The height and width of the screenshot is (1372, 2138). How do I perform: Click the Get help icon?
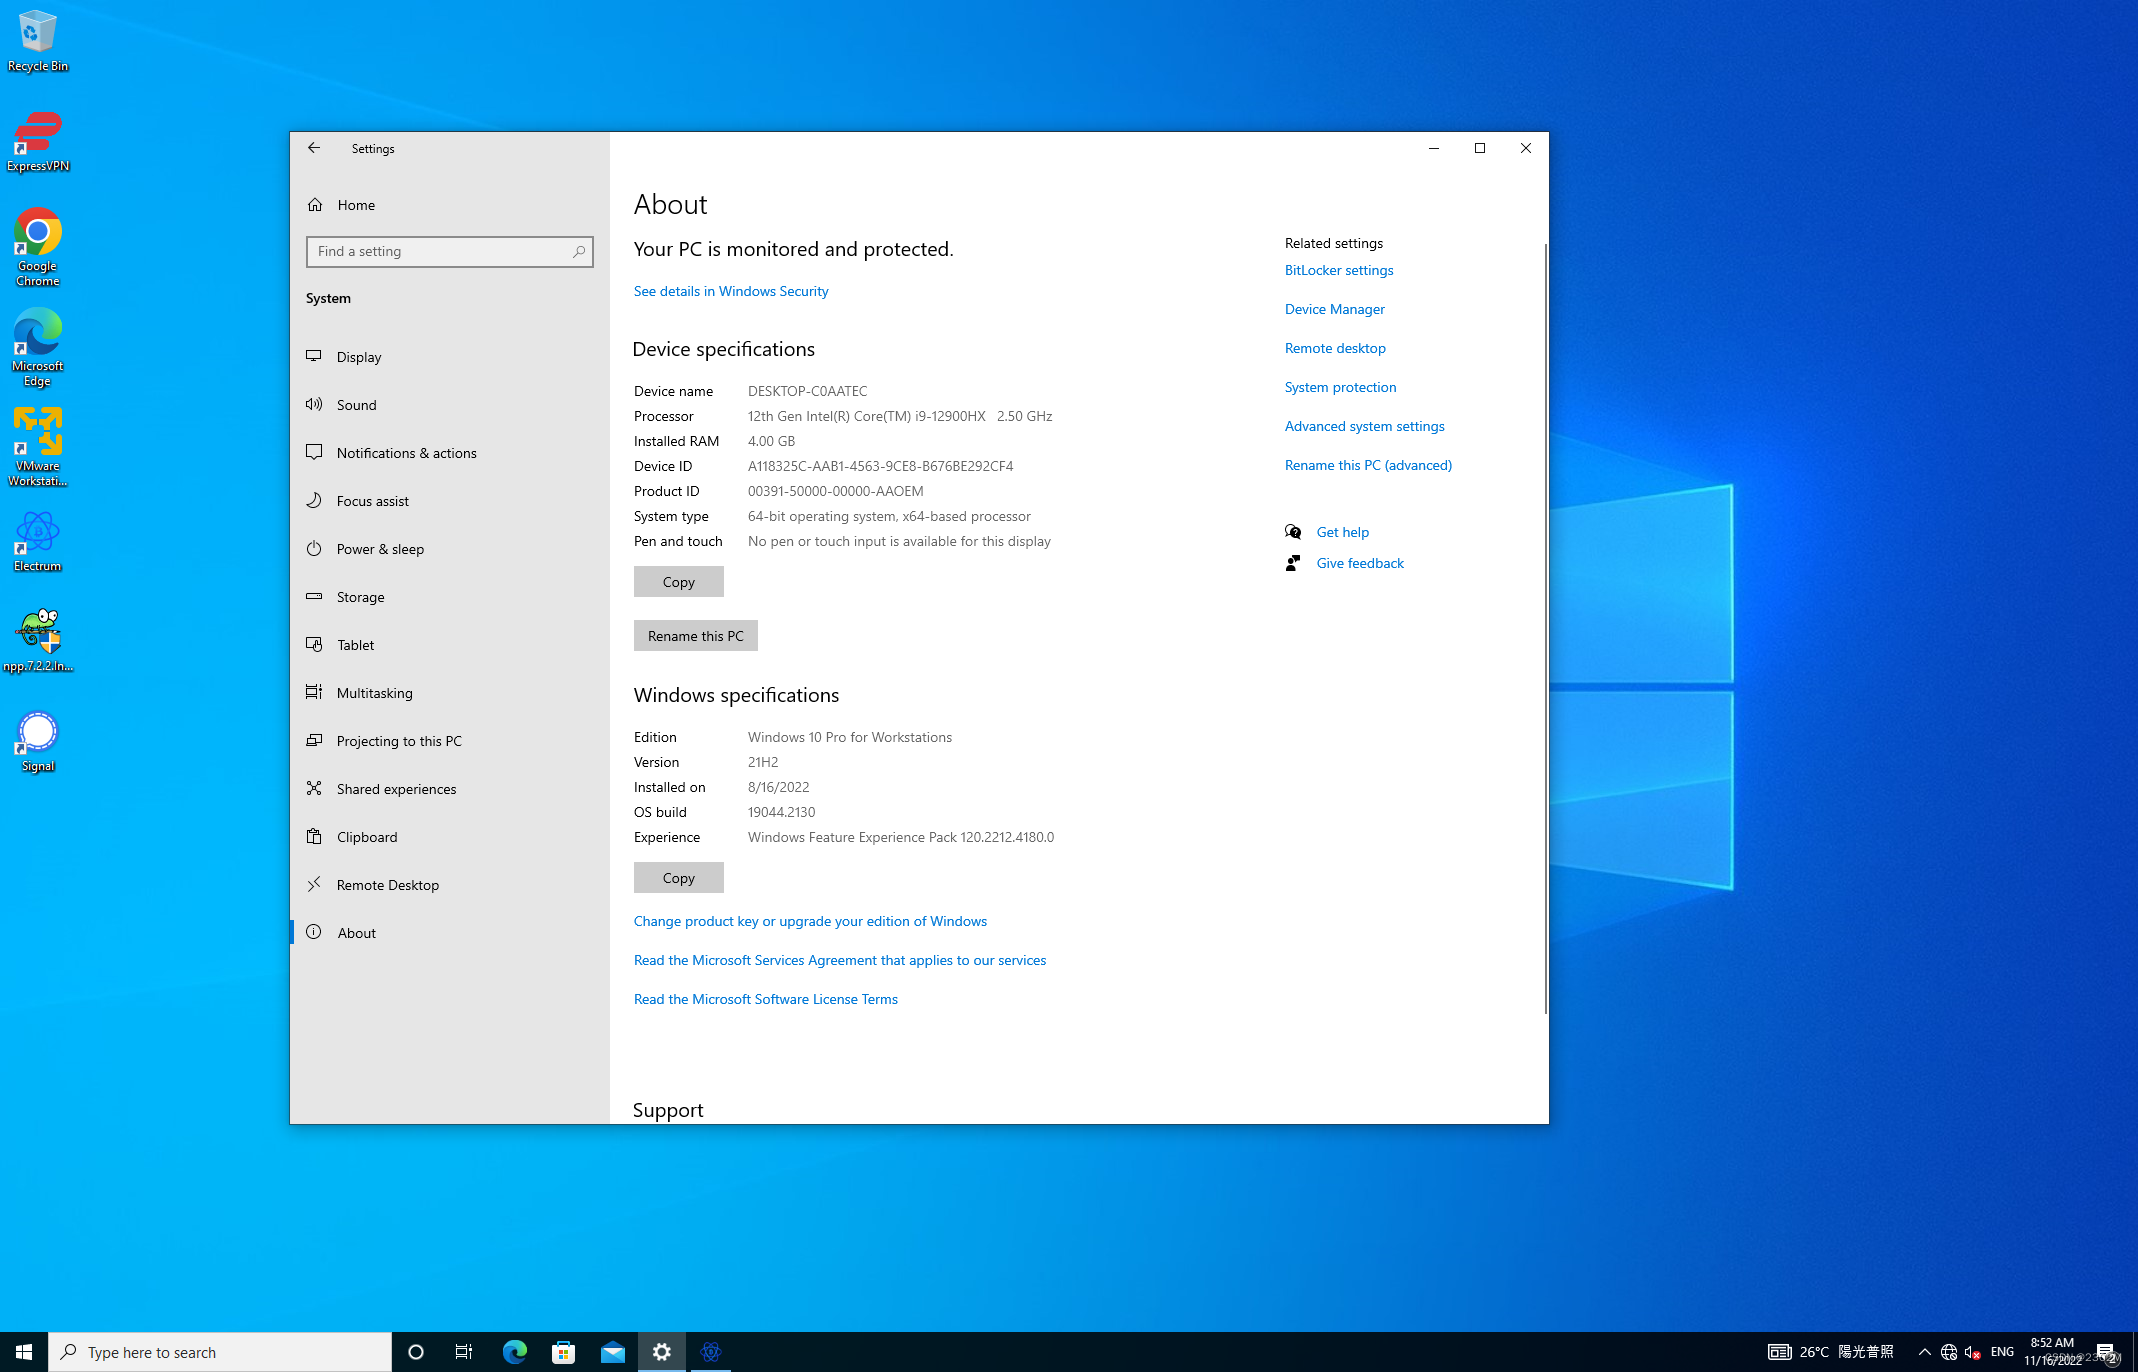click(x=1293, y=532)
